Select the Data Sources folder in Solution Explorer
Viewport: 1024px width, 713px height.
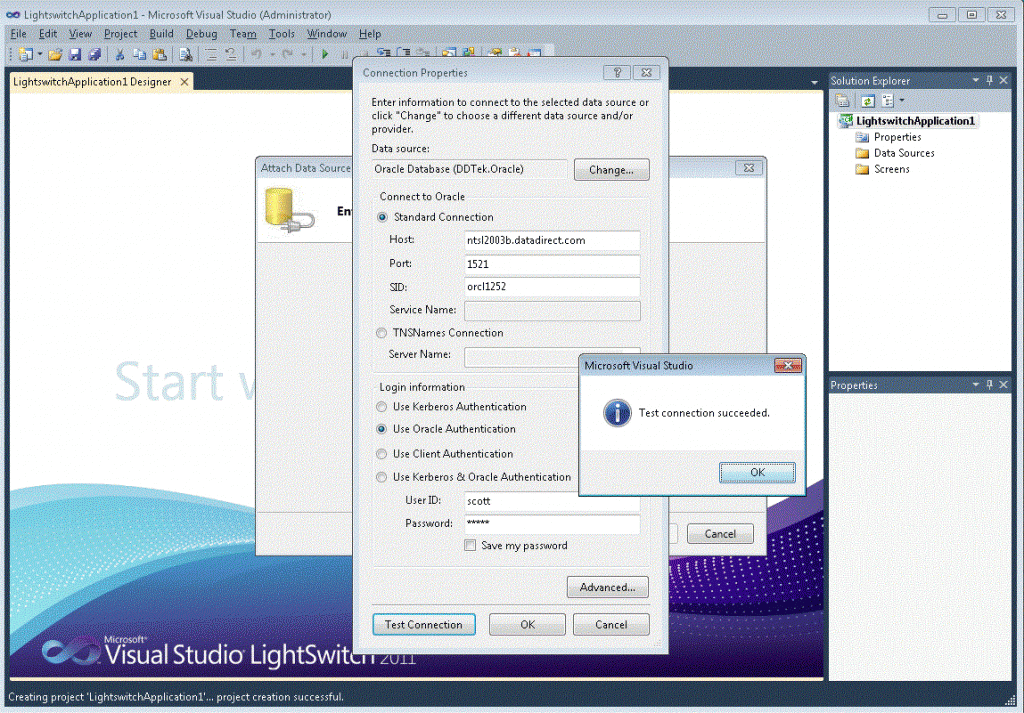[x=903, y=153]
